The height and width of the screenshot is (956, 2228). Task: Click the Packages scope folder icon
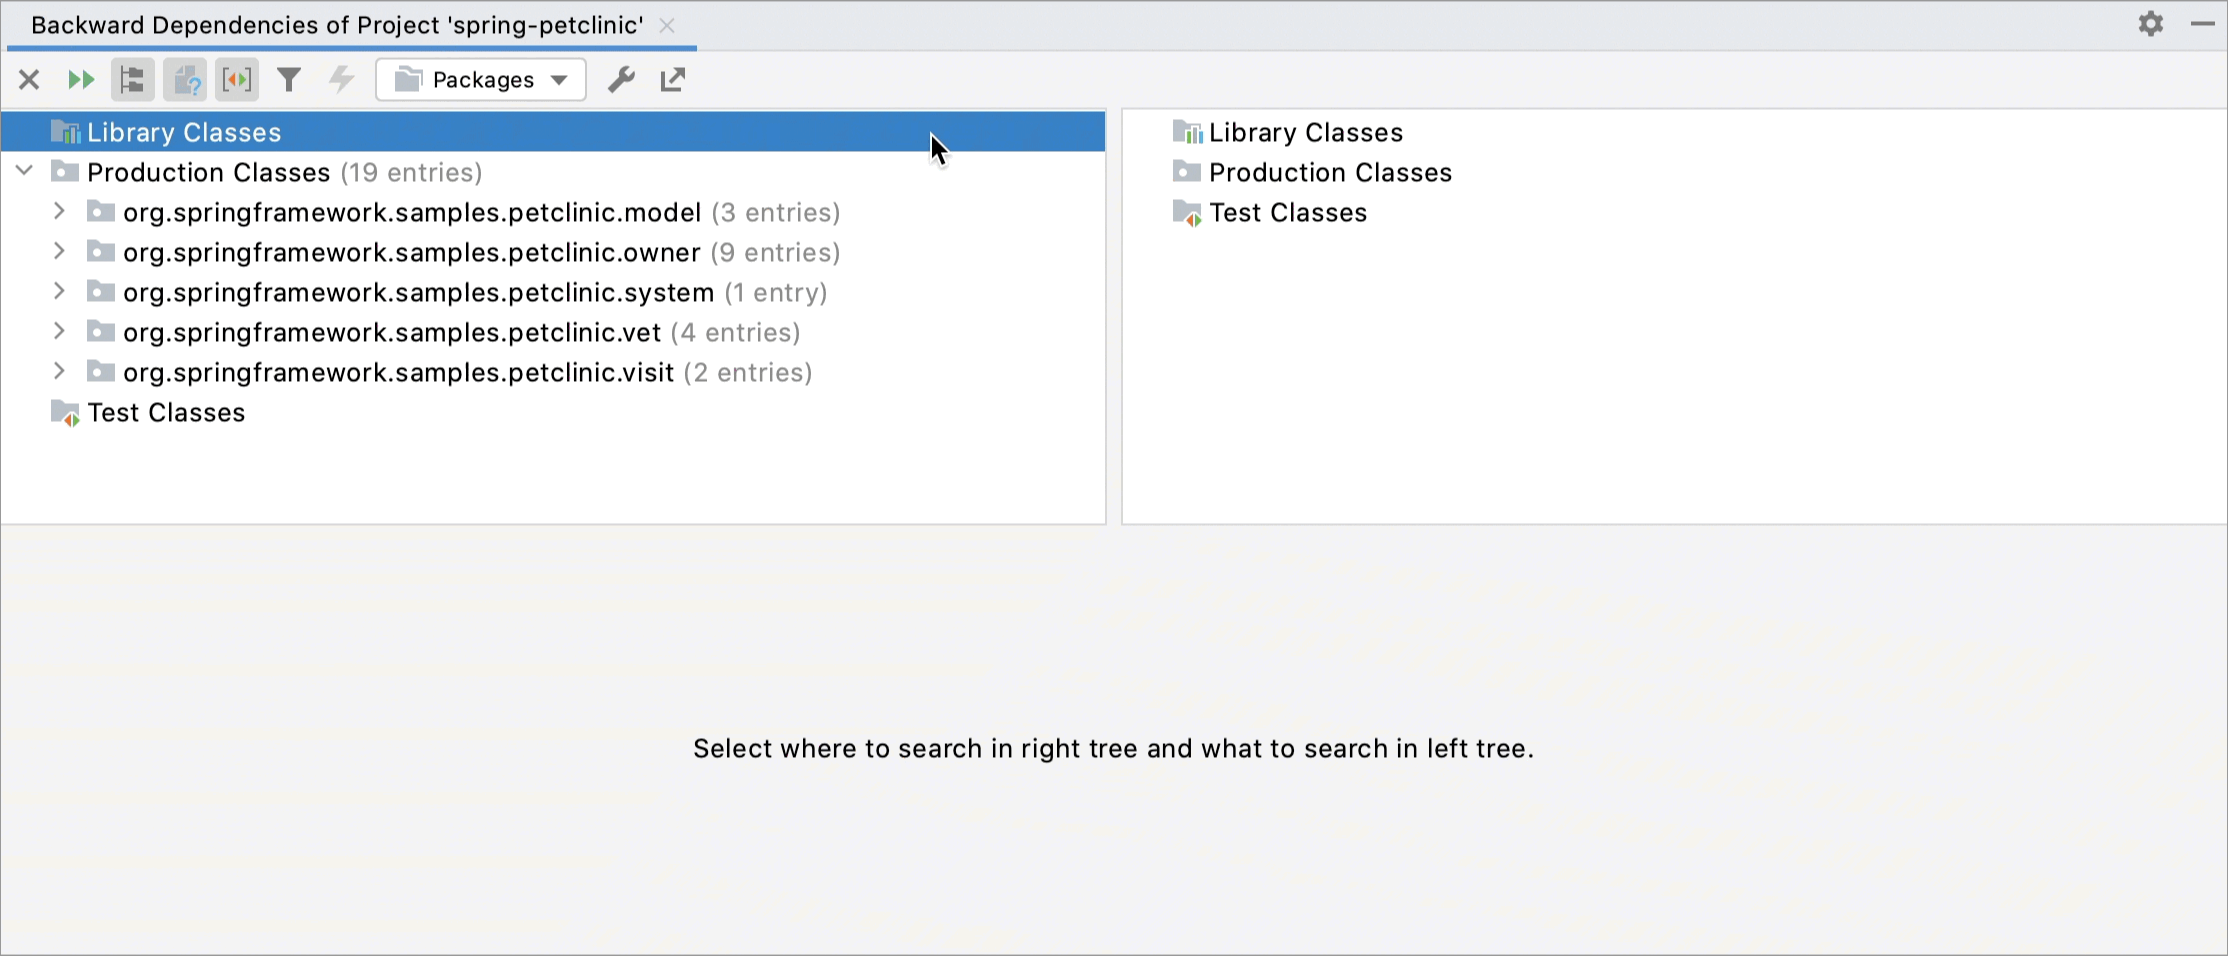[407, 79]
